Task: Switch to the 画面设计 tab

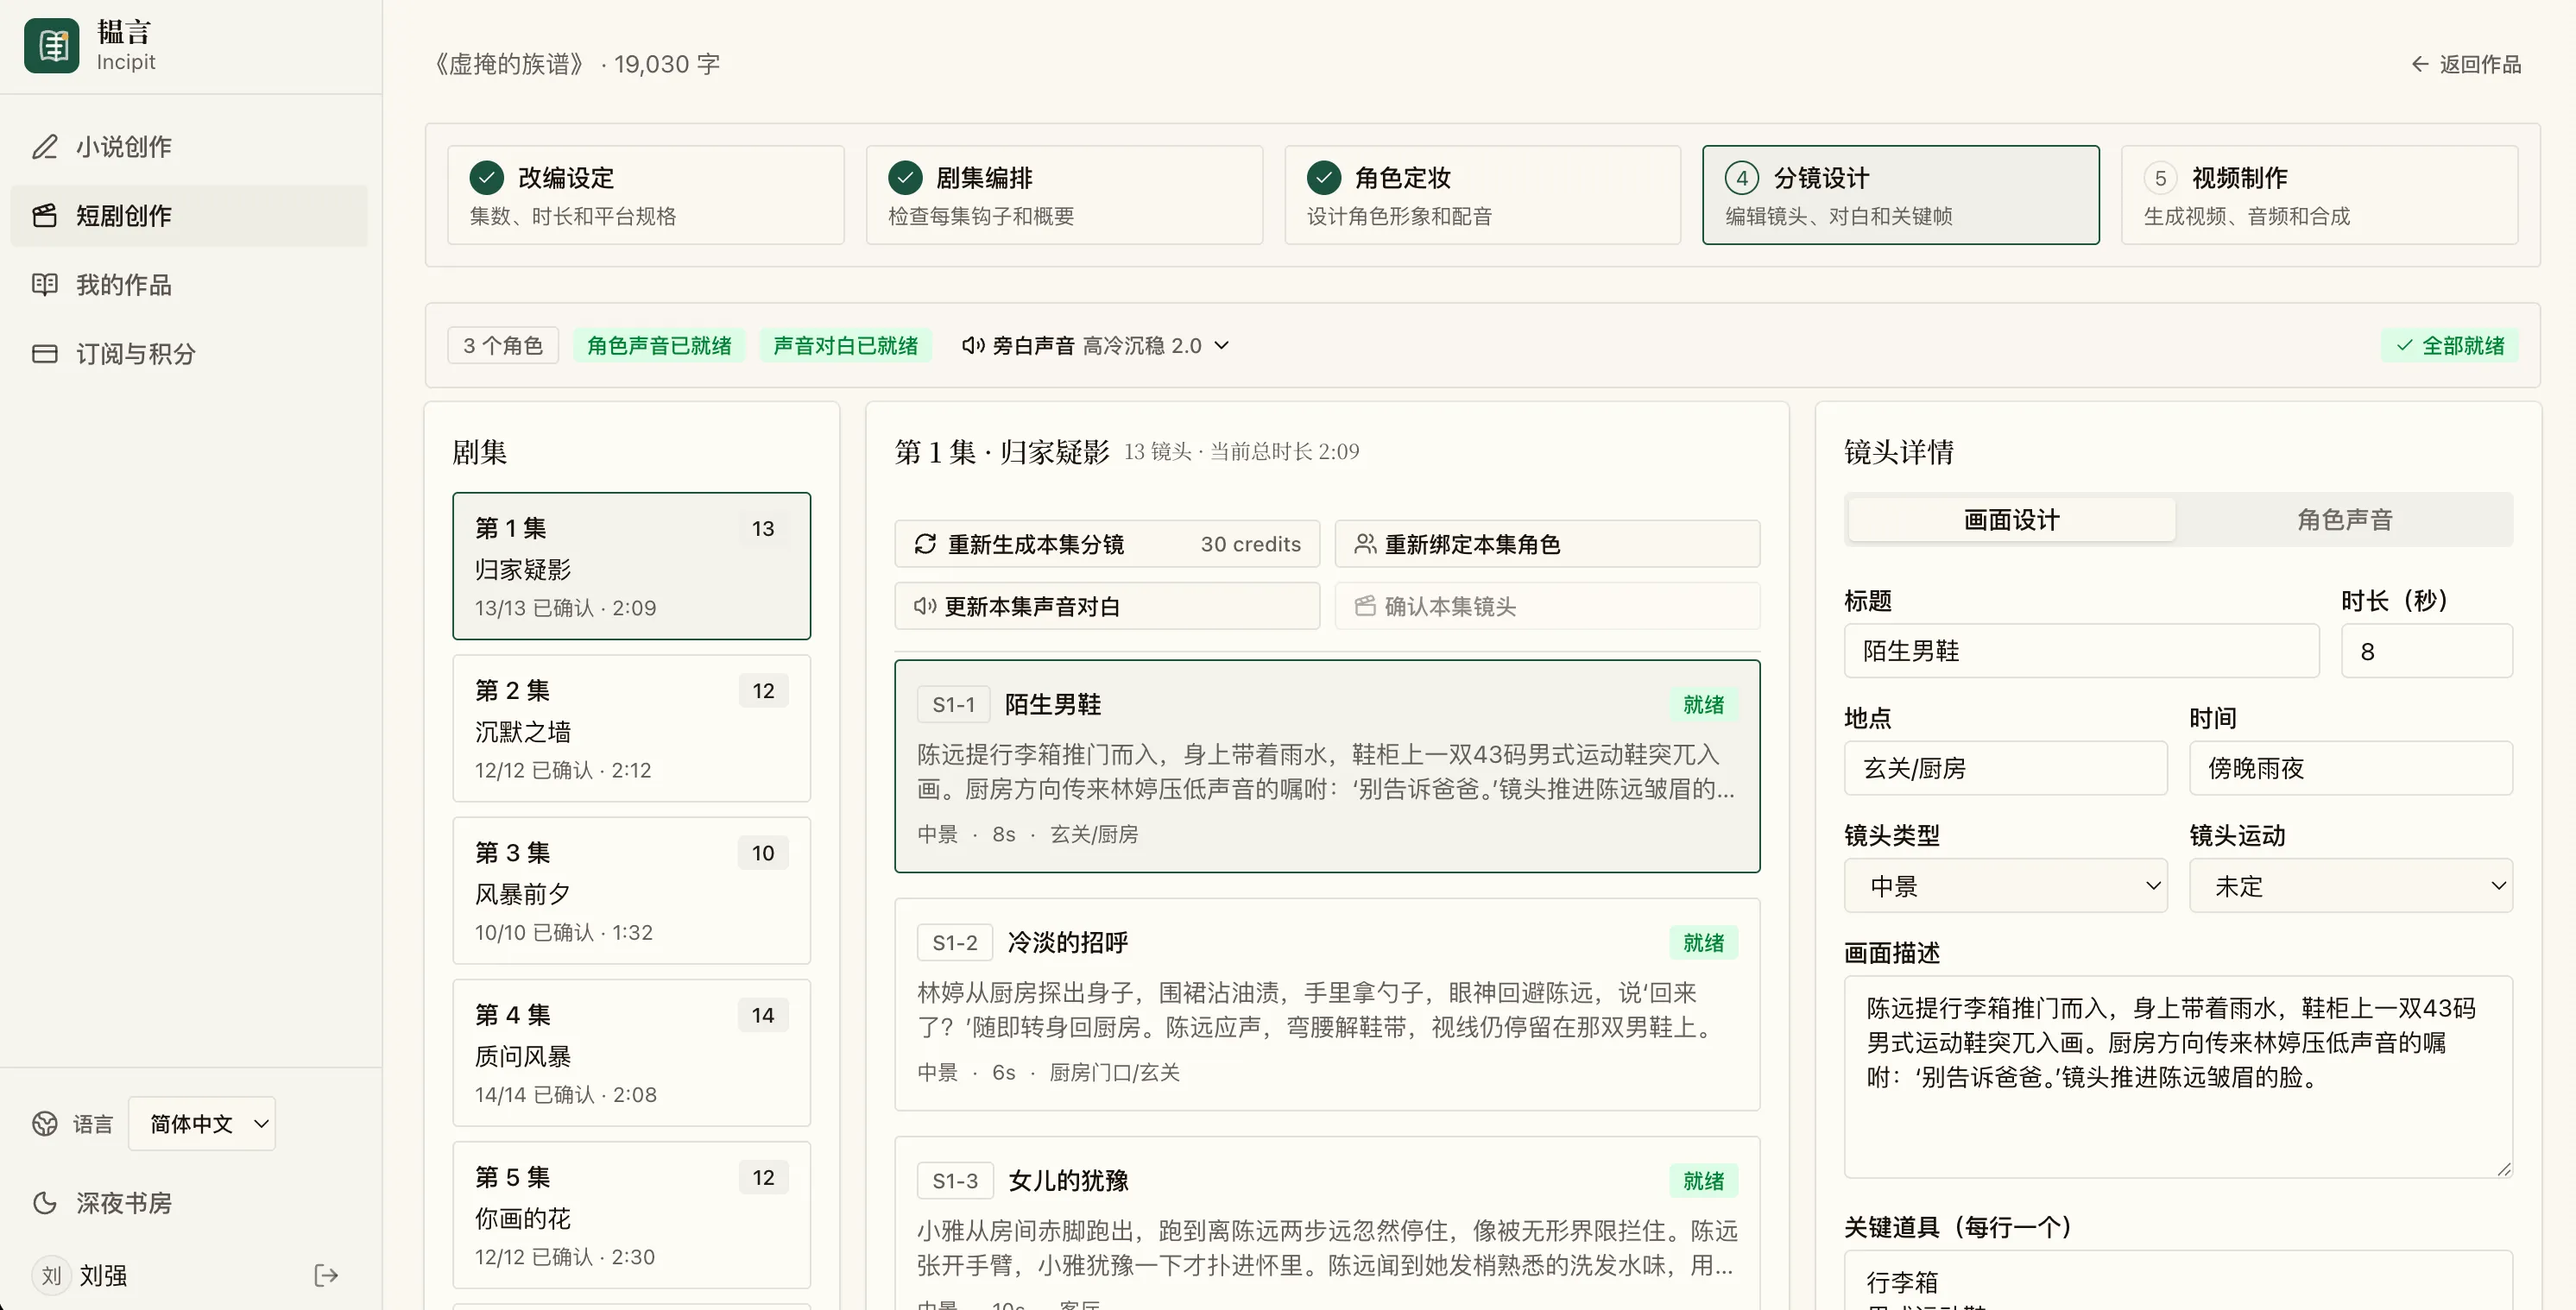Action: (x=2012, y=520)
